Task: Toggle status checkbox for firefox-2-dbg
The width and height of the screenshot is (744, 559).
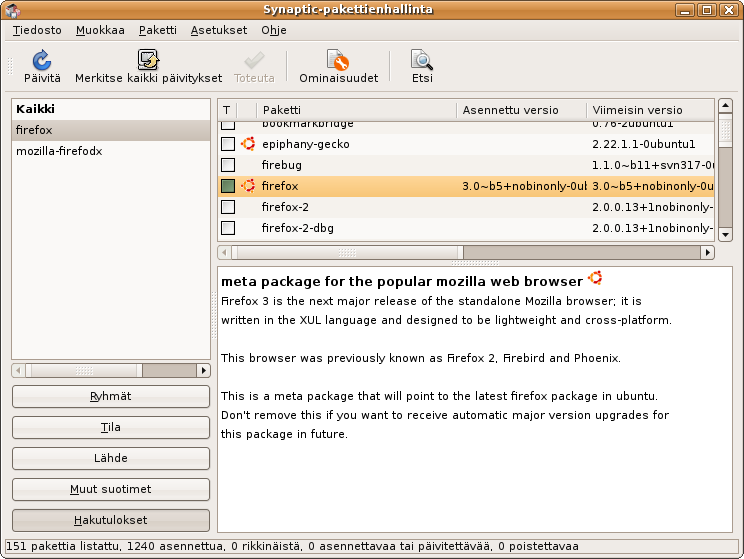Action: tap(228, 227)
